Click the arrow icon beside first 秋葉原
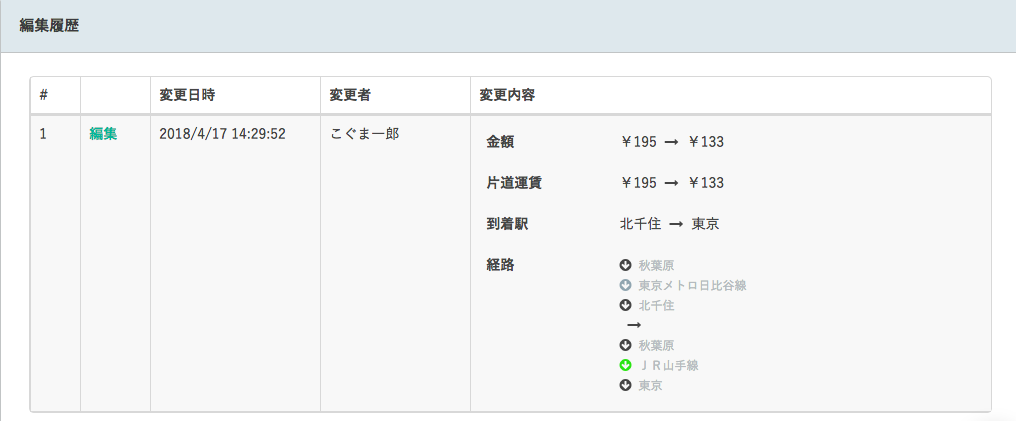Image resolution: width=1016 pixels, height=421 pixels. [x=625, y=265]
